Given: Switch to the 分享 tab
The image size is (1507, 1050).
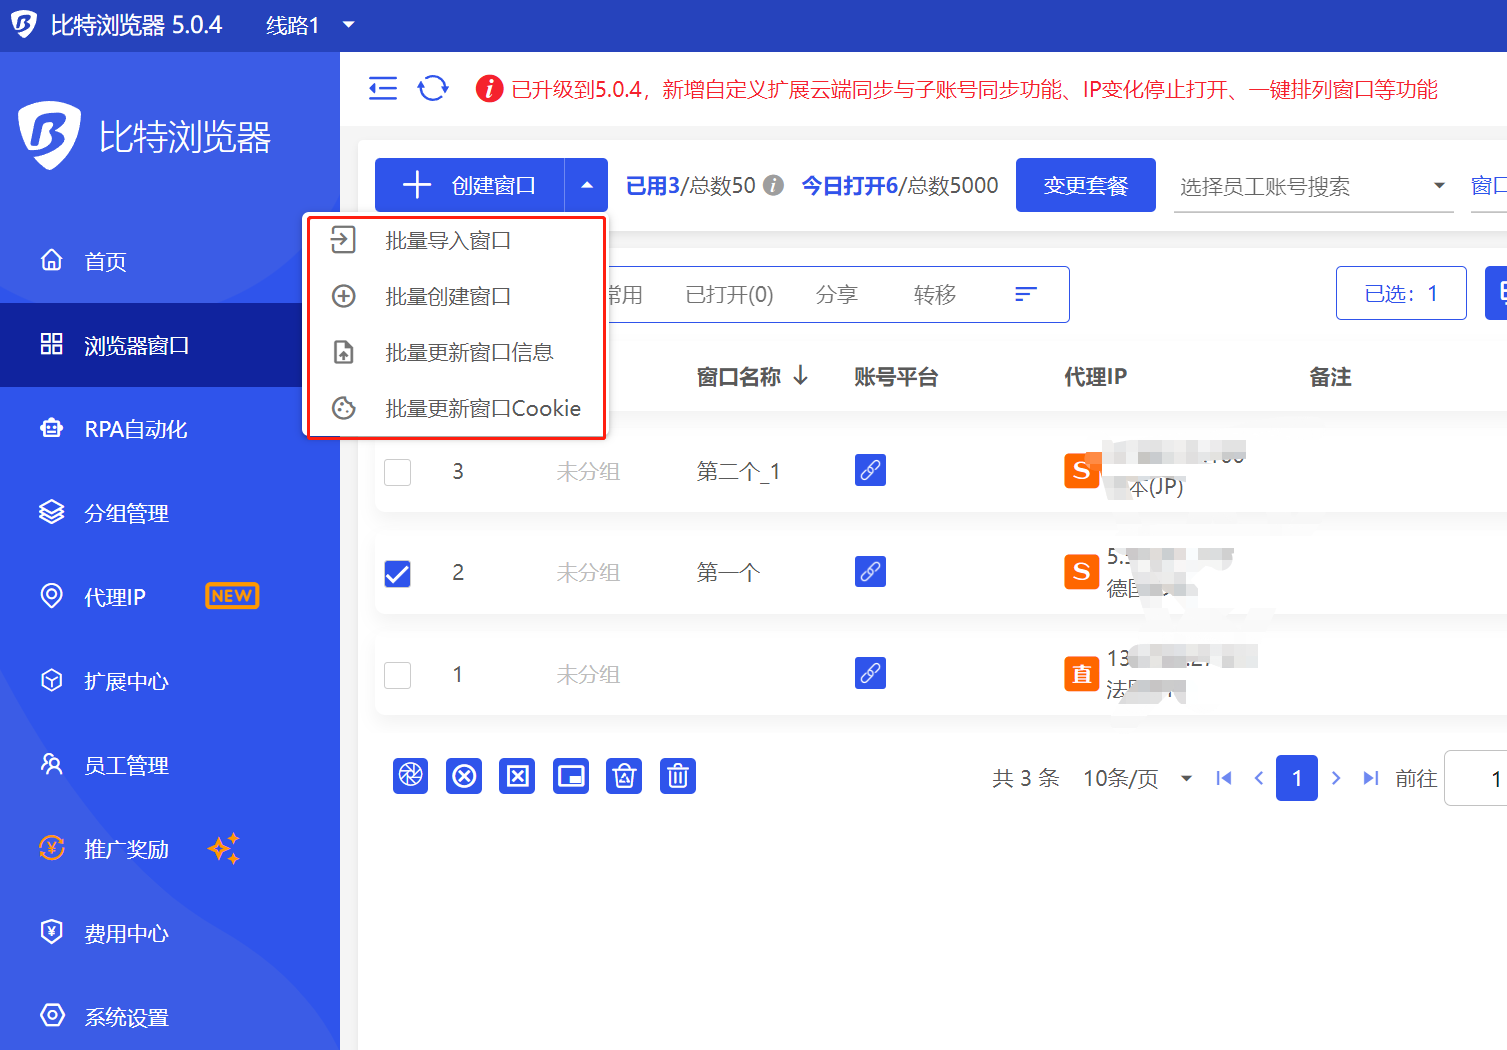Looking at the screenshot, I should 837,294.
